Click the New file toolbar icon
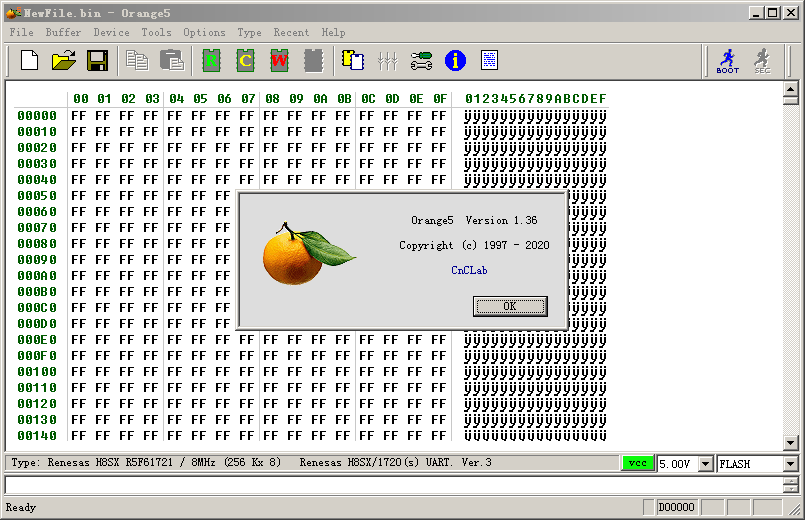Screen dimensions: 805x520 click(29, 61)
